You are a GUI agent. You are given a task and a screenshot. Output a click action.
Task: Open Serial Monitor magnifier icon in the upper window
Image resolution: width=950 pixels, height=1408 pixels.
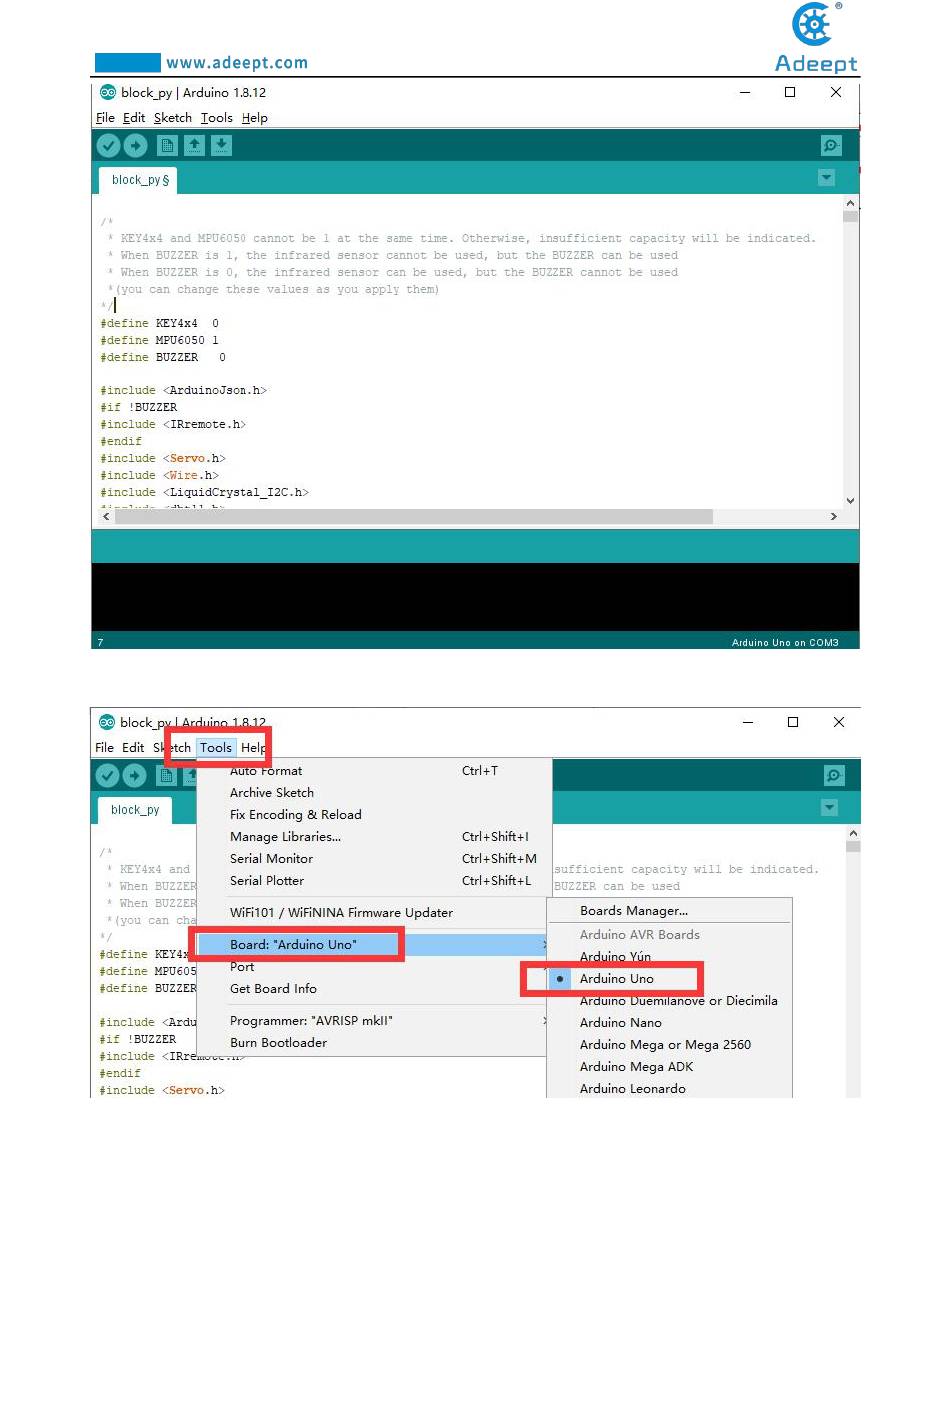(x=831, y=146)
